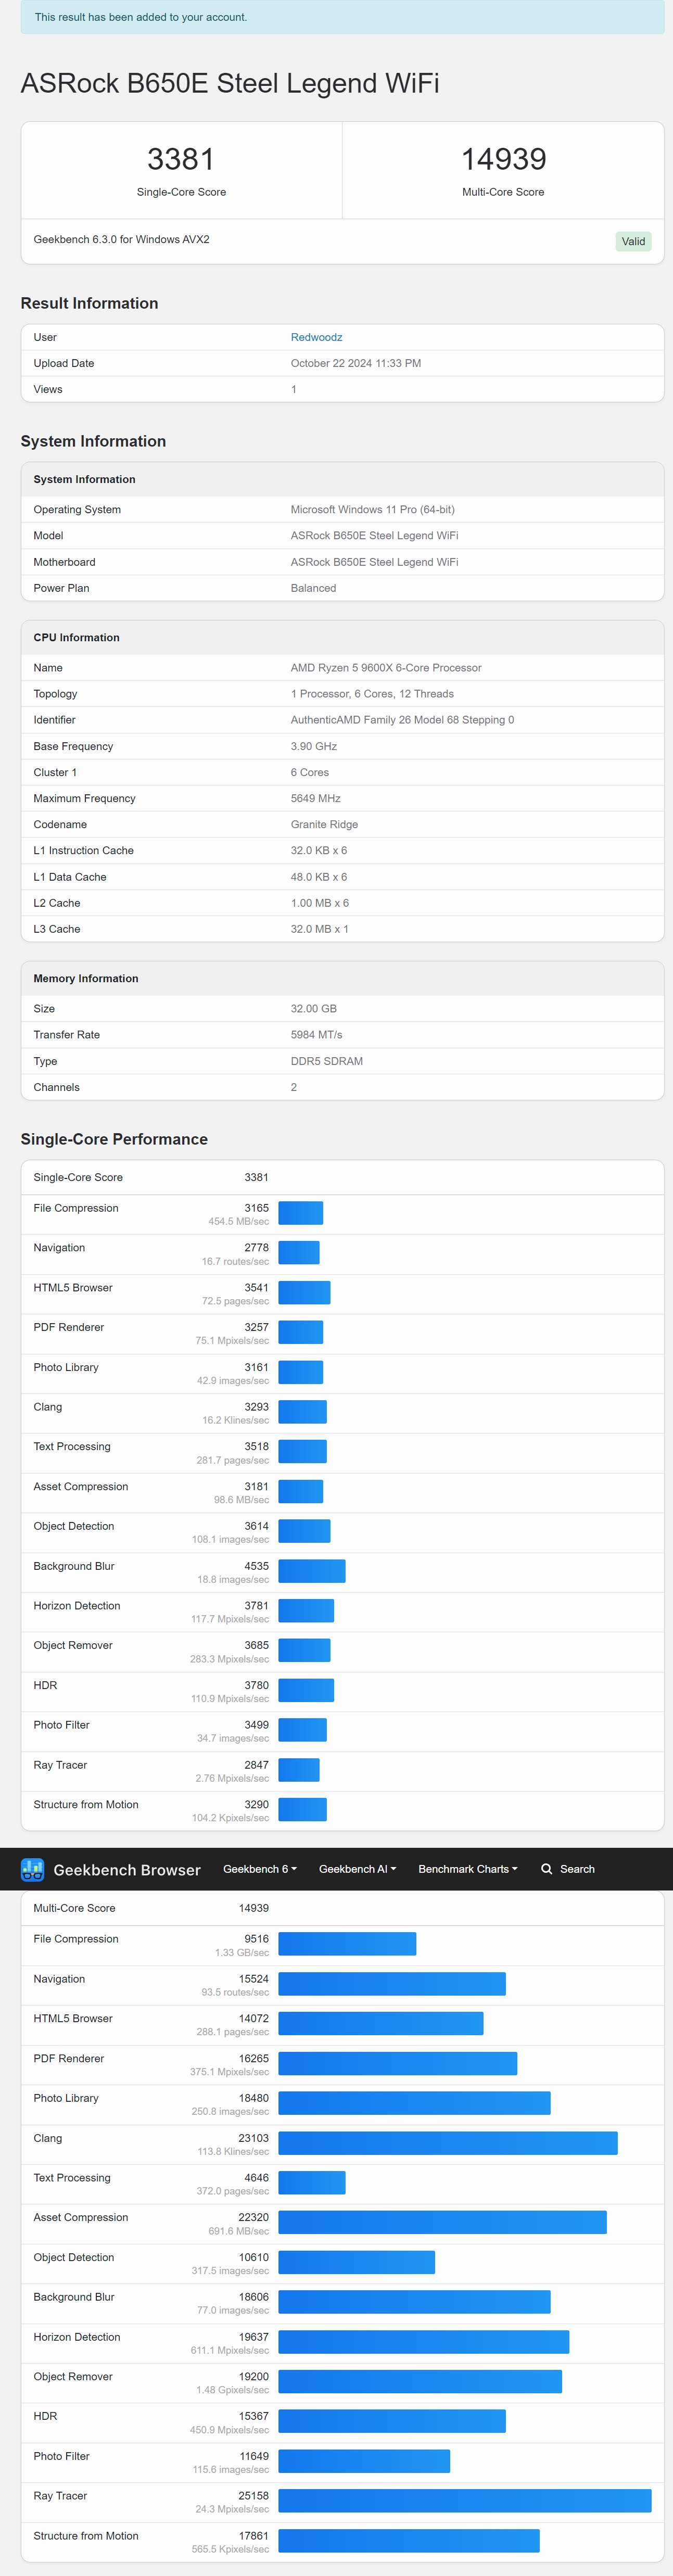Viewport: 673px width, 2576px height.
Task: Click single-core Structure from Motion label
Action: coord(86,1805)
